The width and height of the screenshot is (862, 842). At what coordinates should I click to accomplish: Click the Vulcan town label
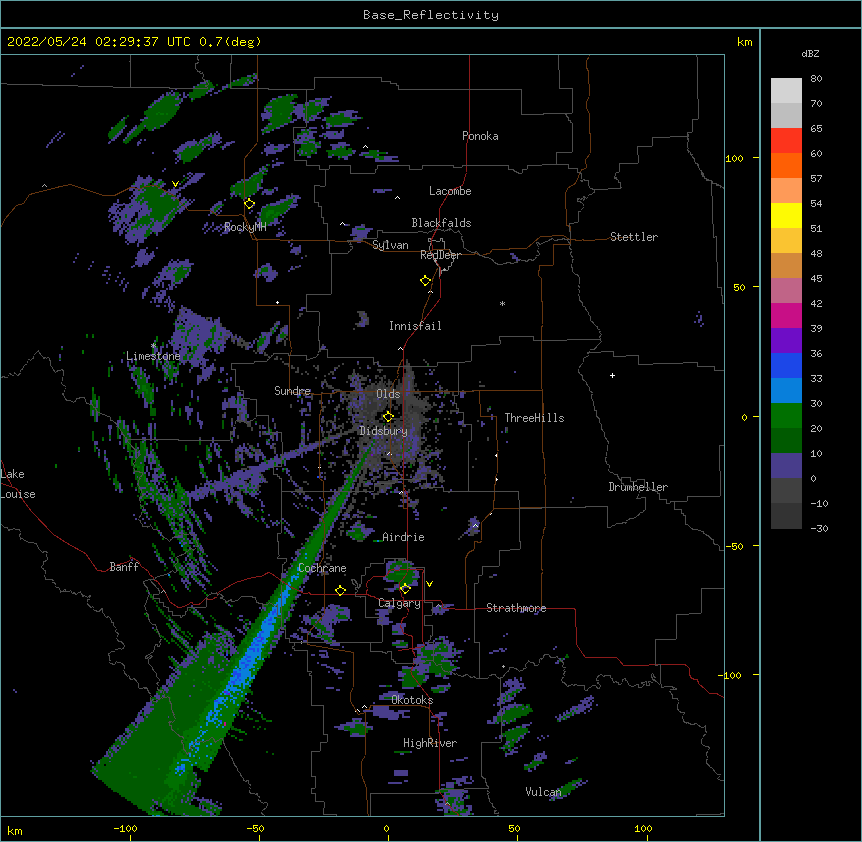[x=543, y=792]
